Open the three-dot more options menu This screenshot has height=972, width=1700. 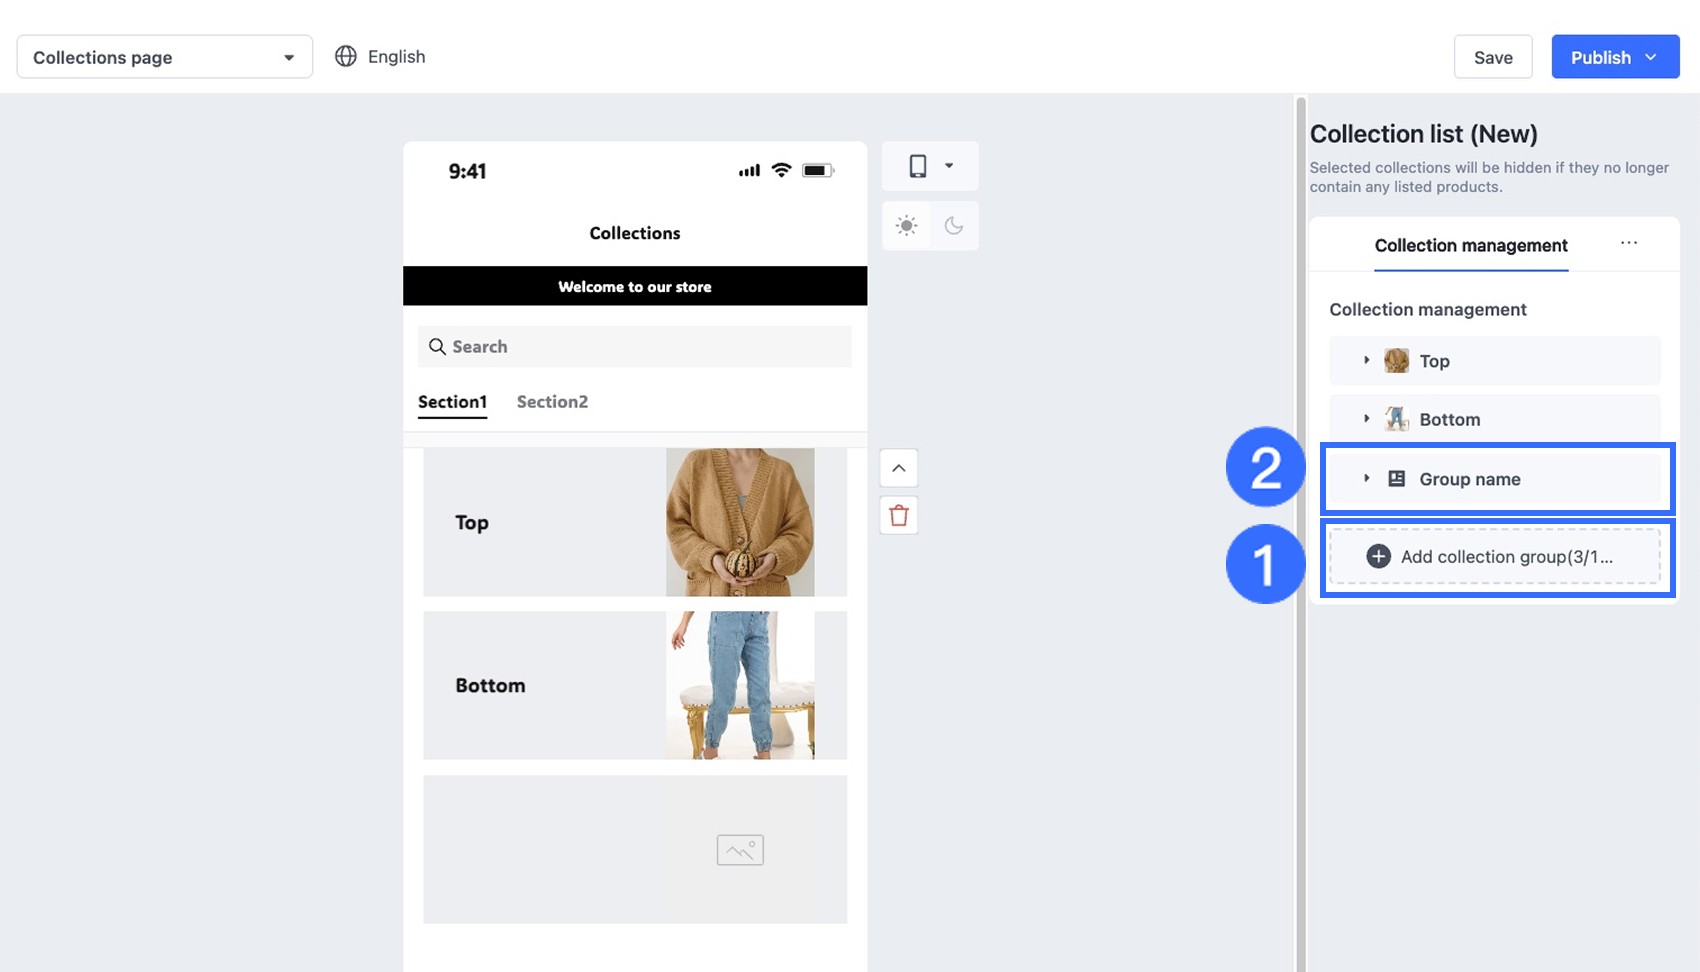coord(1629,243)
